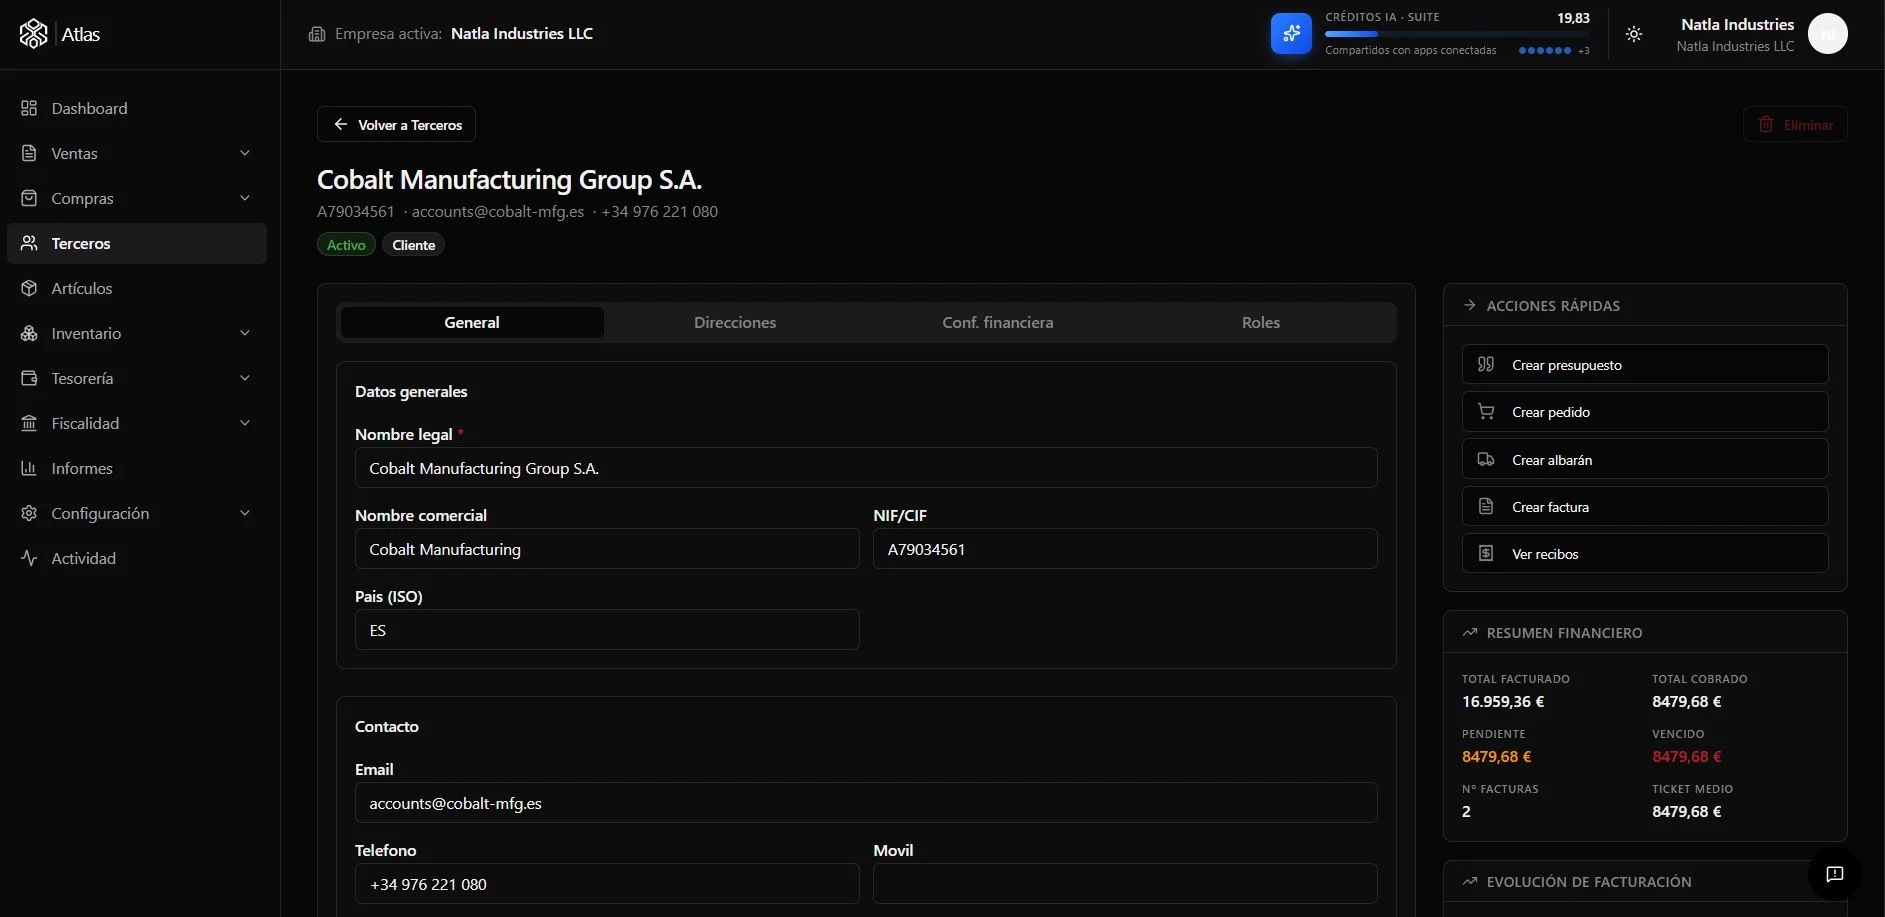Click the Atlas logo icon

33,34
